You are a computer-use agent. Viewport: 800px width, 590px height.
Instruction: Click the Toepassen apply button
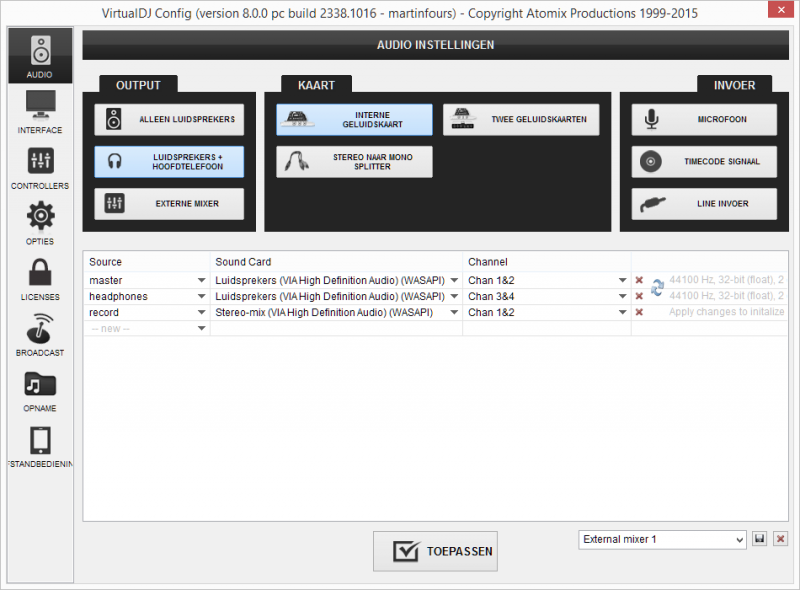(x=435, y=551)
